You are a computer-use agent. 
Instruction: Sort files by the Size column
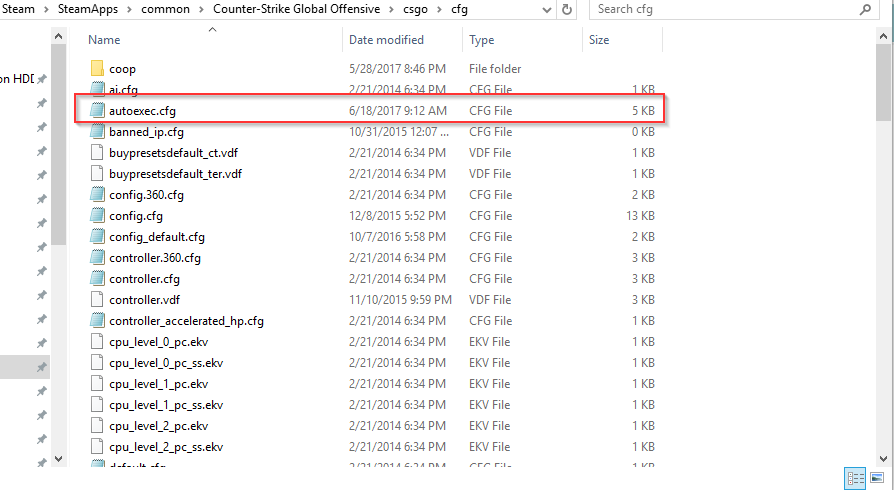(x=599, y=40)
